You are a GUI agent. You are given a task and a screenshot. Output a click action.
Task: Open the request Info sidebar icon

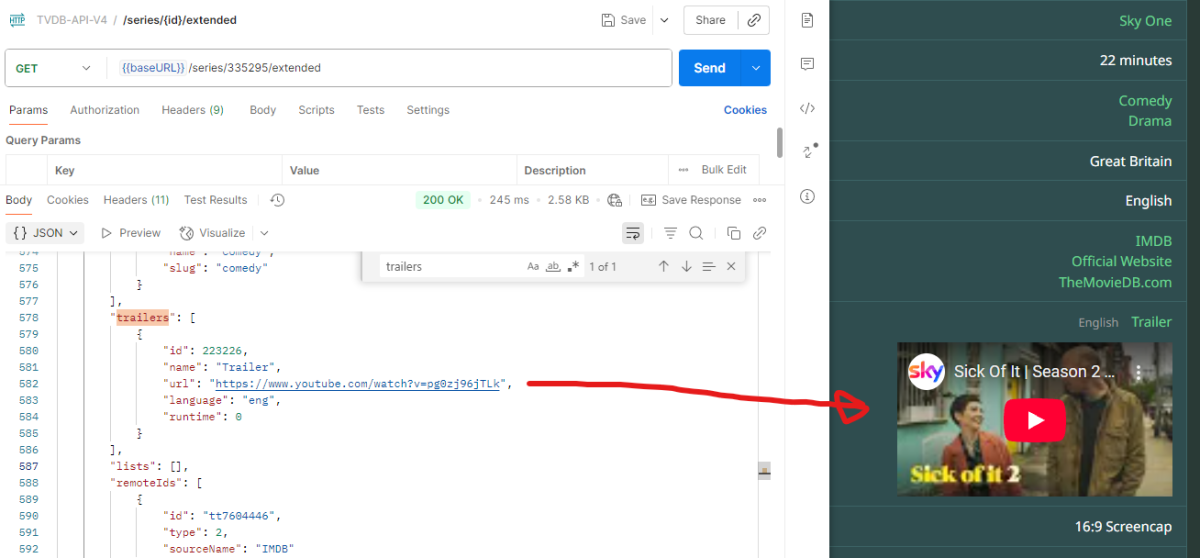(x=808, y=196)
